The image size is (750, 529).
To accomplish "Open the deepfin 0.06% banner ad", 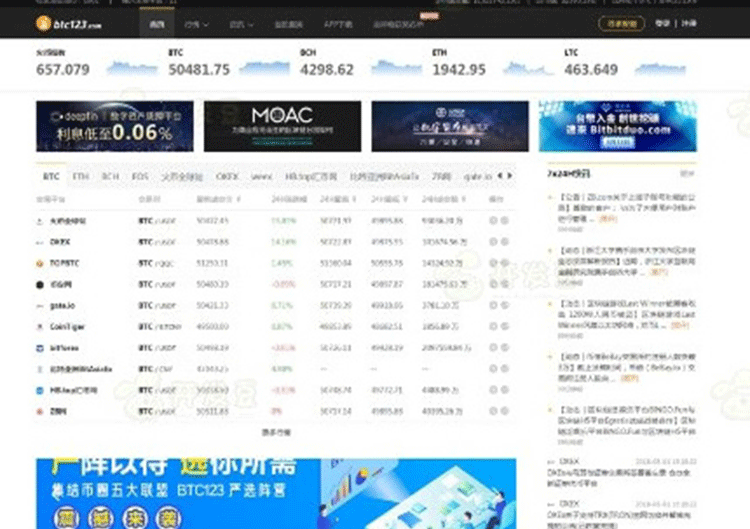I will pos(115,126).
